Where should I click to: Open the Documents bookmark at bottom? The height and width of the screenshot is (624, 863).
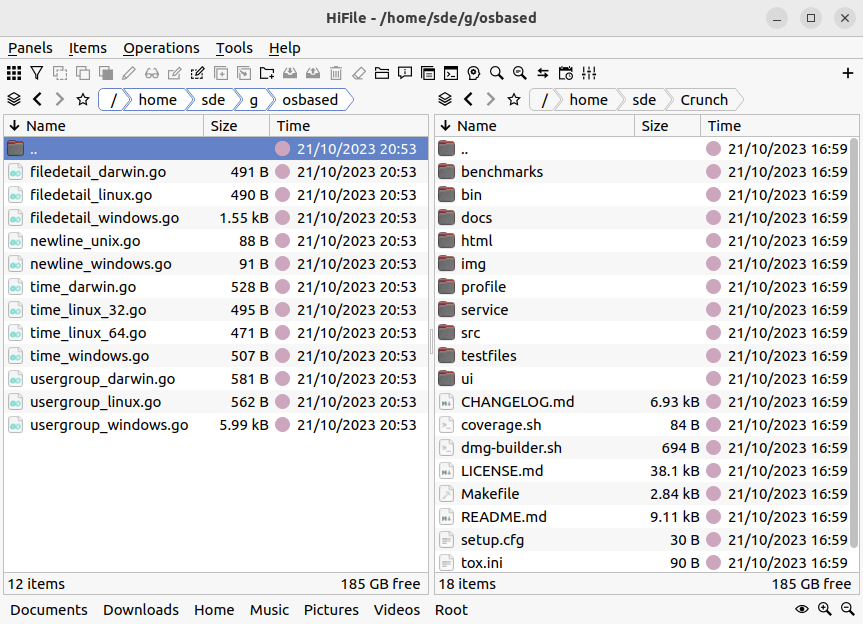(48, 610)
